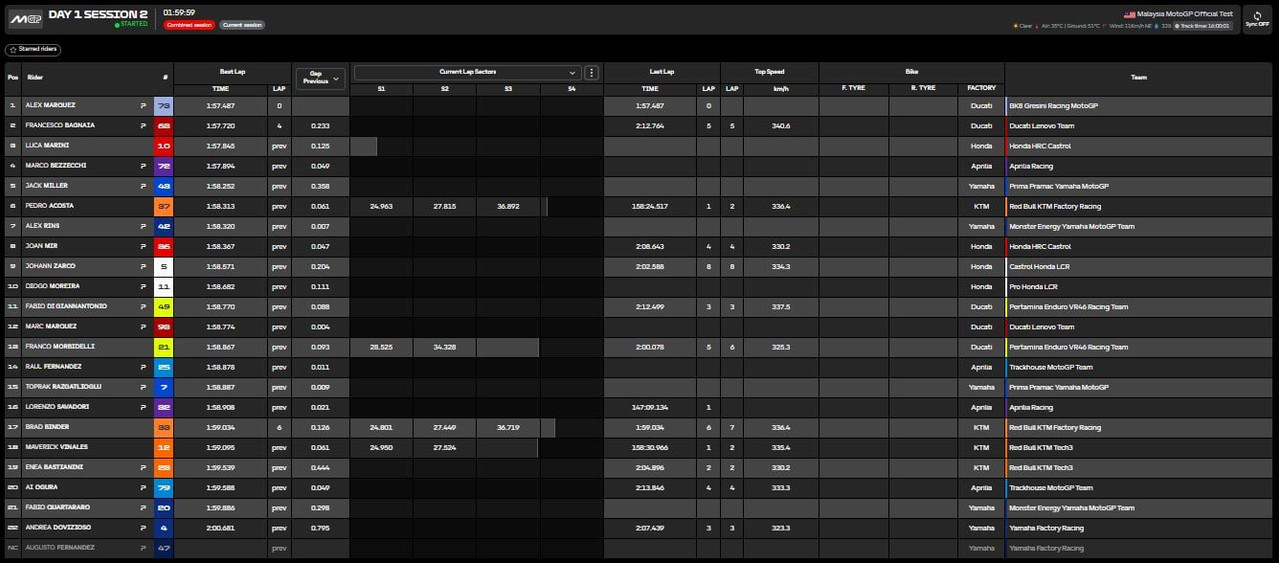Click the pit icon for Augusto Fernandez
Viewport: 1279px width, 563px height.
point(142,547)
